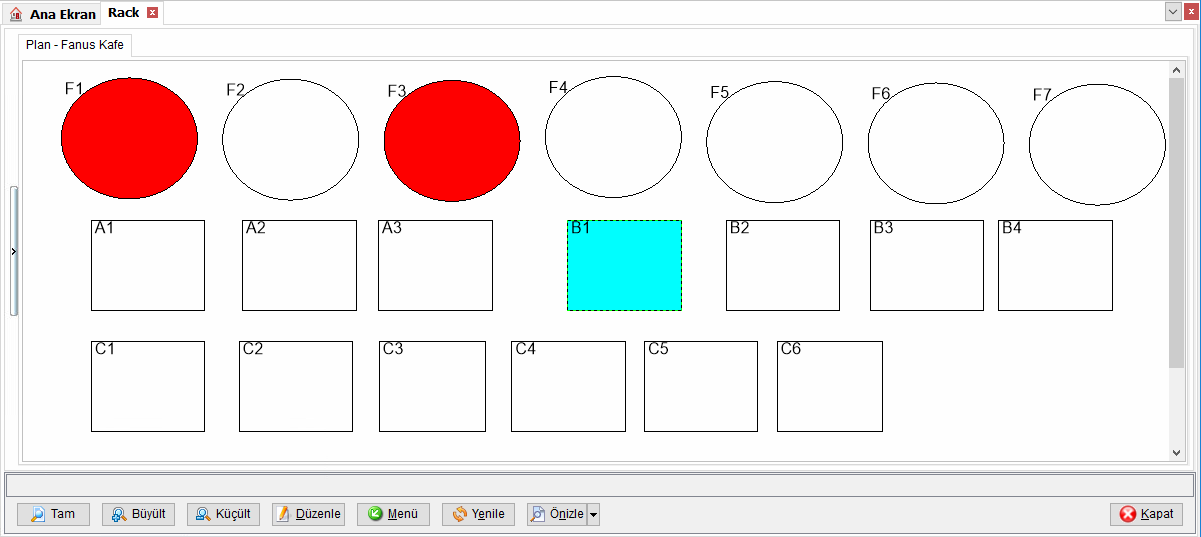The height and width of the screenshot is (537, 1201).
Task: Select the cyan table B1
Action: coord(624,265)
